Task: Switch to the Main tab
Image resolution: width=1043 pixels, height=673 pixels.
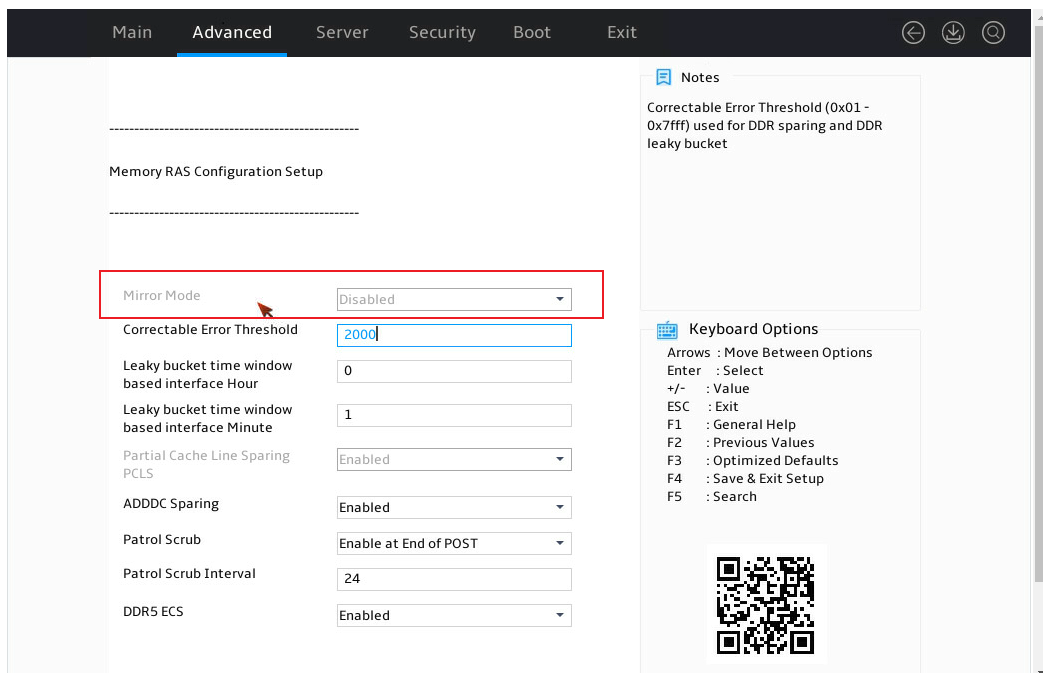Action: click(x=132, y=32)
